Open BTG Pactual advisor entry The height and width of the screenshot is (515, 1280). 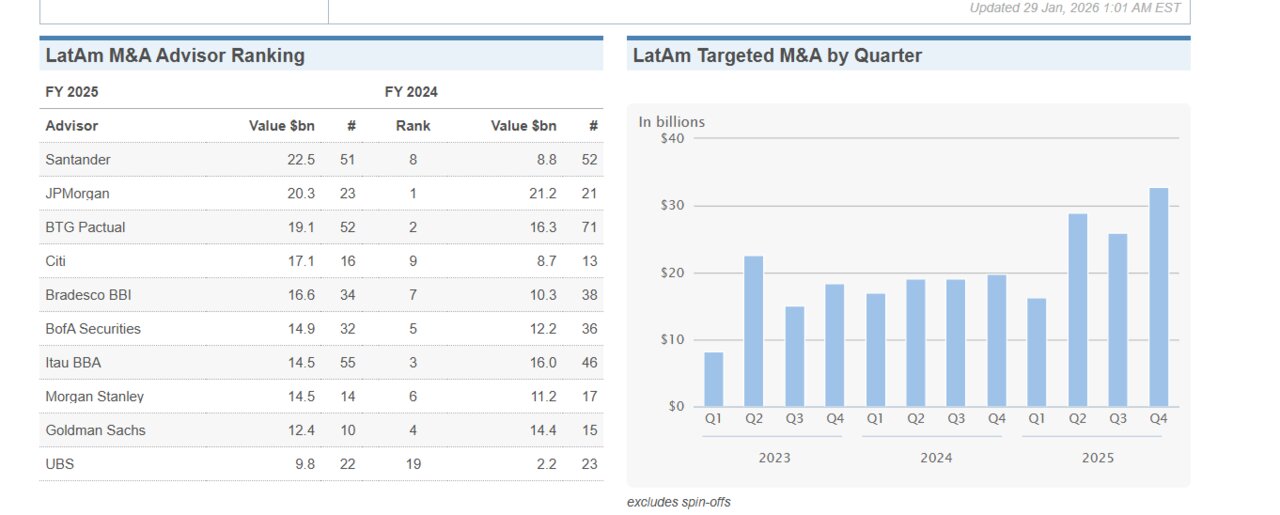(x=85, y=227)
